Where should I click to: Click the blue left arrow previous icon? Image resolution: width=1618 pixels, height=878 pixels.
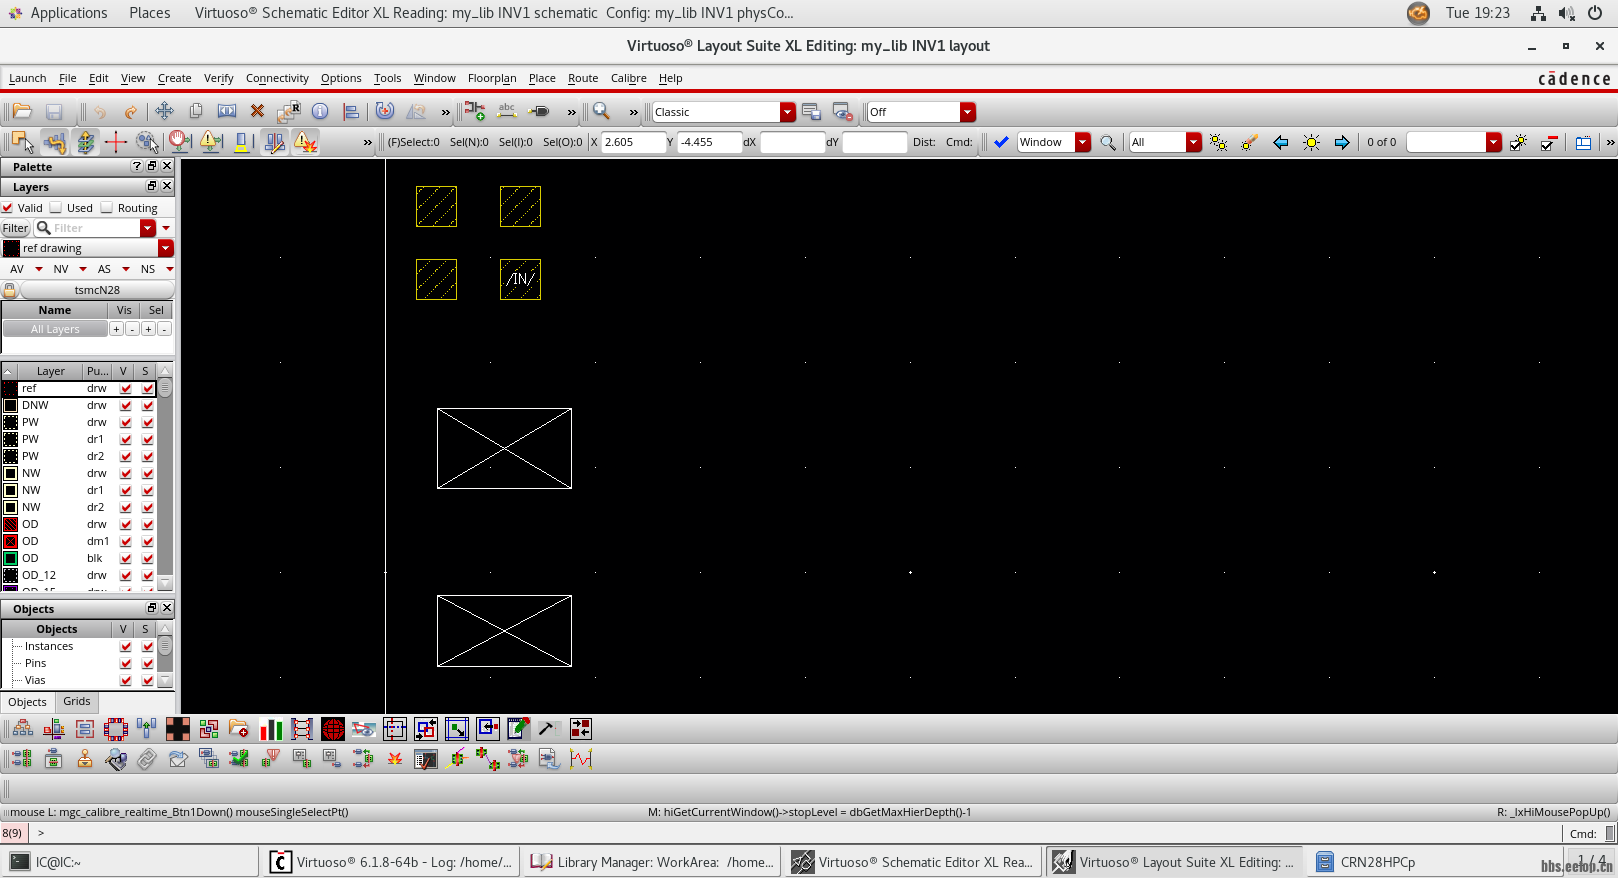point(1280,142)
